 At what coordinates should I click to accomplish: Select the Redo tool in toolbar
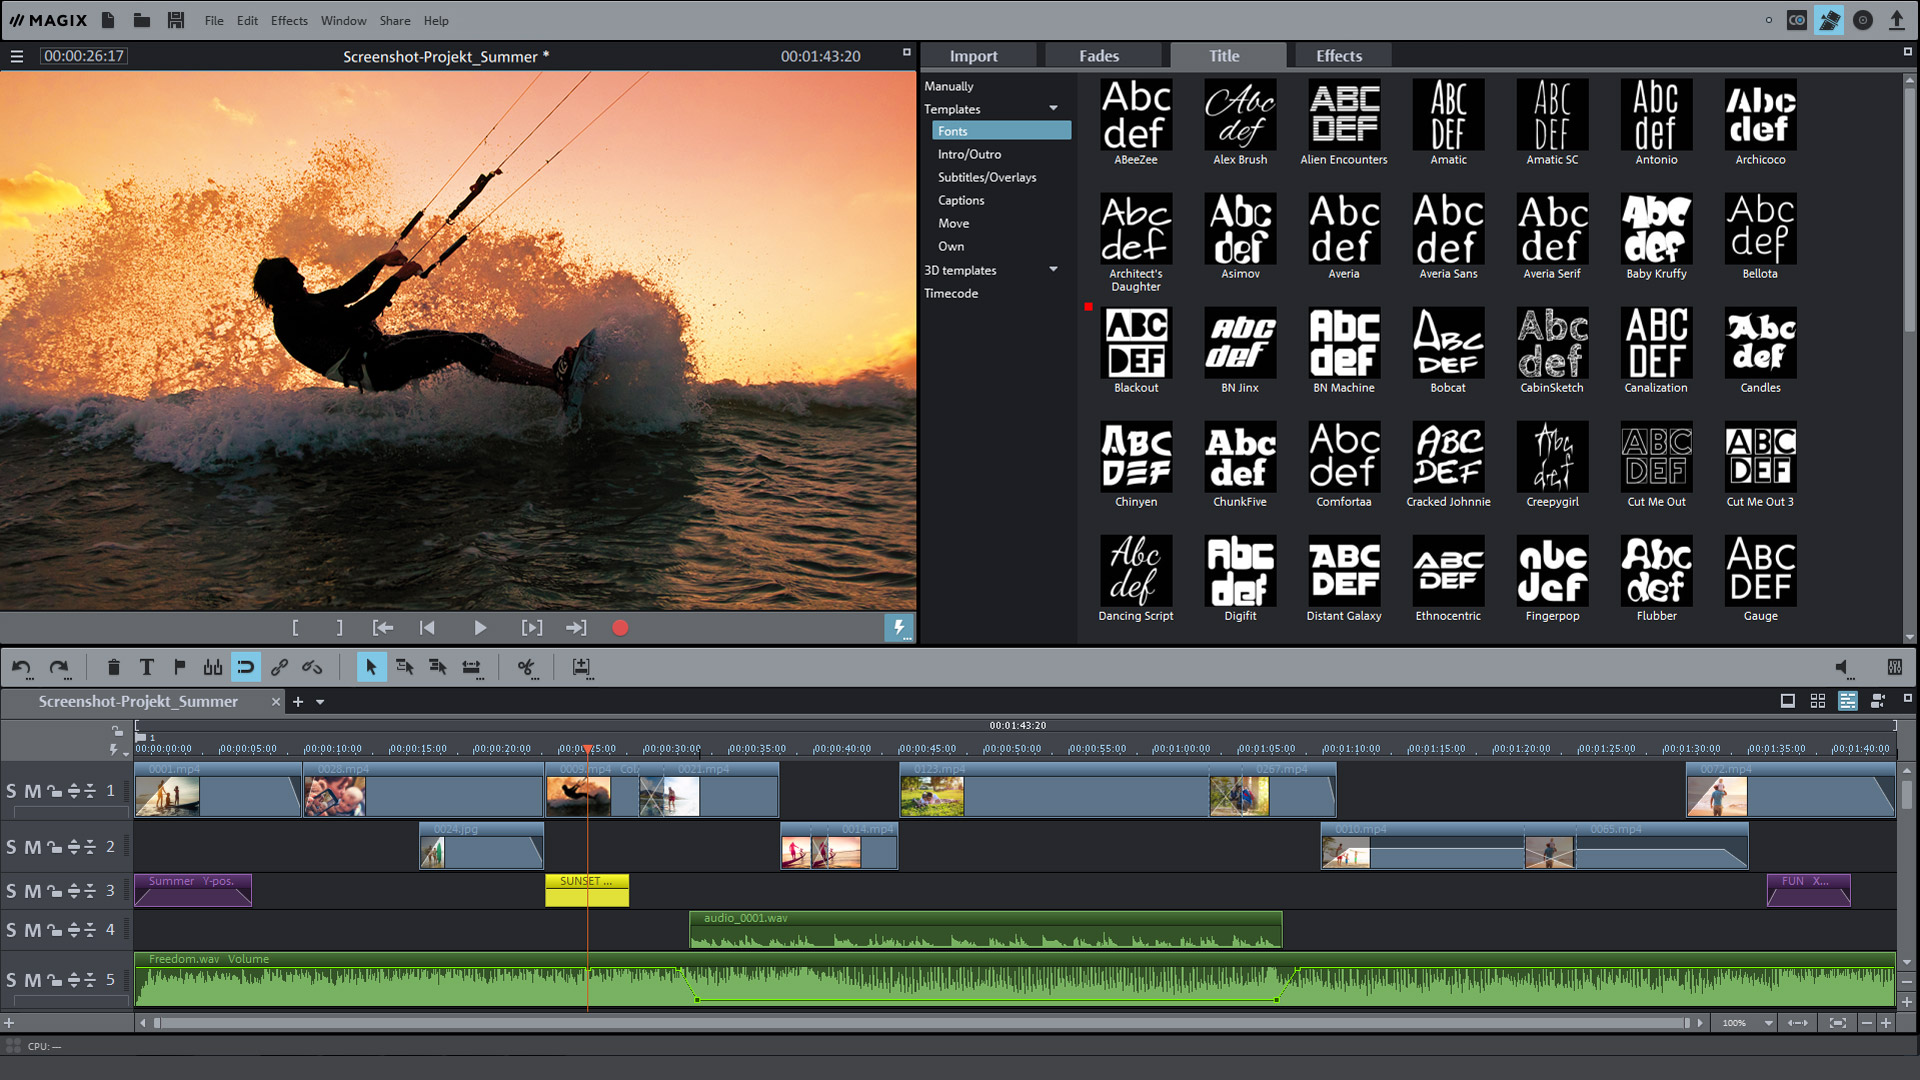point(59,667)
